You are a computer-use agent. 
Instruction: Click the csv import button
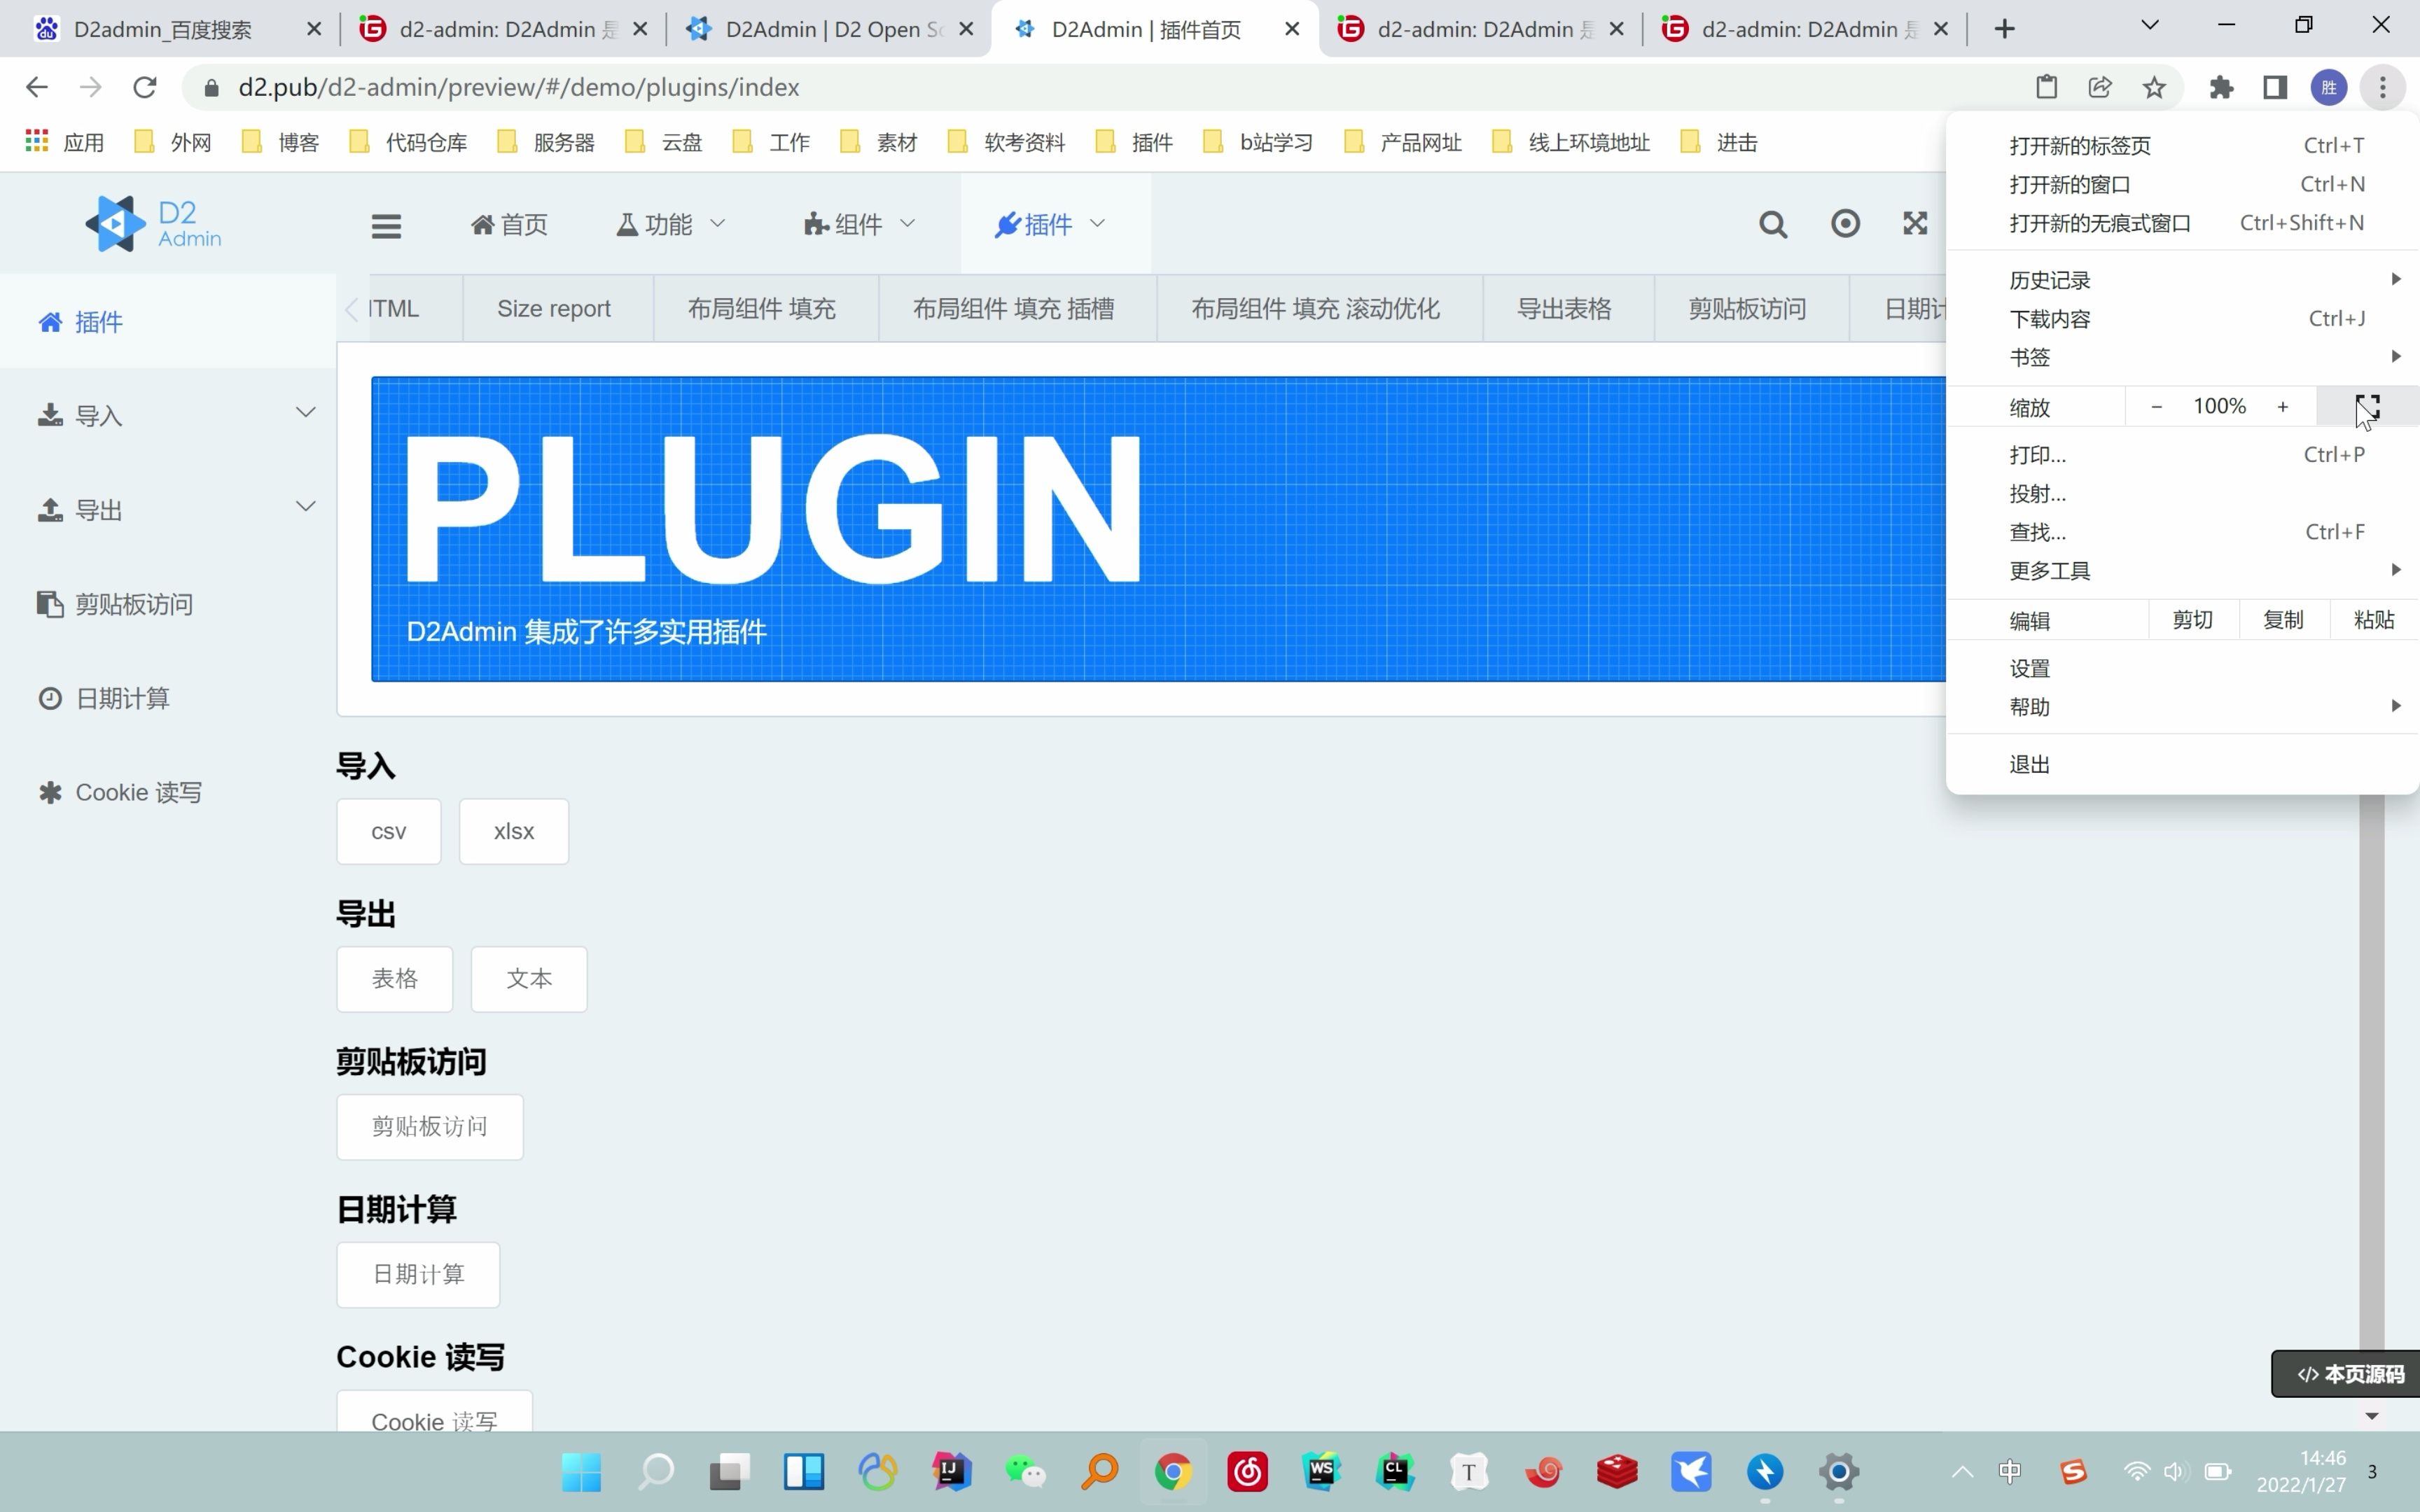click(389, 831)
